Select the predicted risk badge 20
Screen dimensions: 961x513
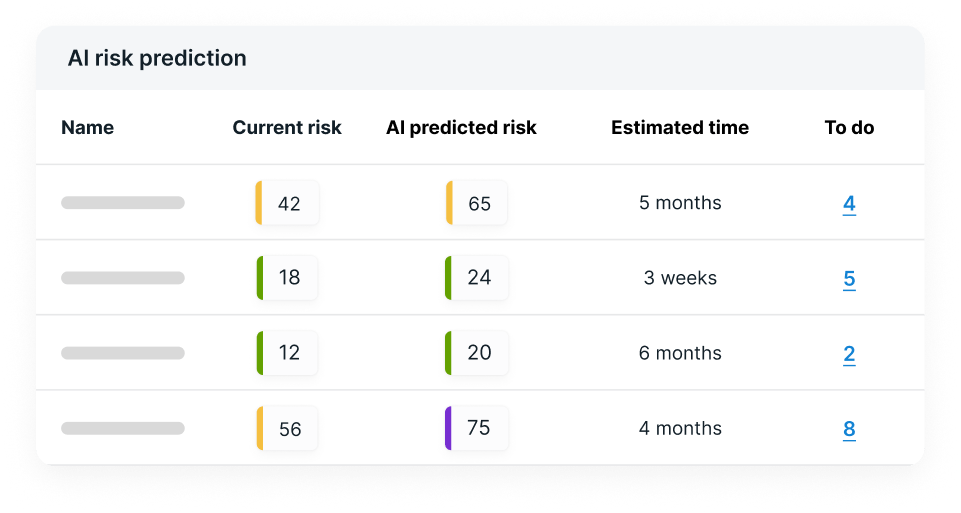tap(477, 353)
